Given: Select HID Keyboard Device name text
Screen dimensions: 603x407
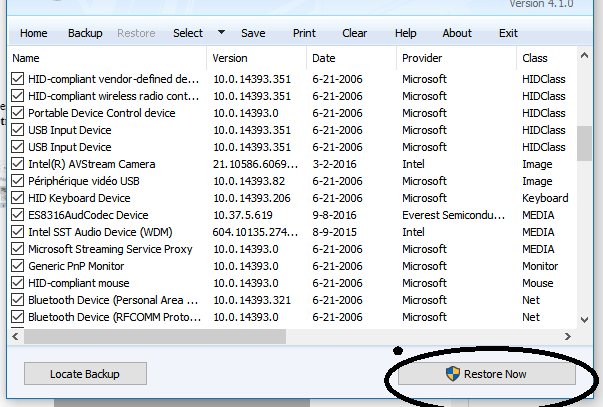Looking at the screenshot, I should pyautogui.click(x=79, y=198).
